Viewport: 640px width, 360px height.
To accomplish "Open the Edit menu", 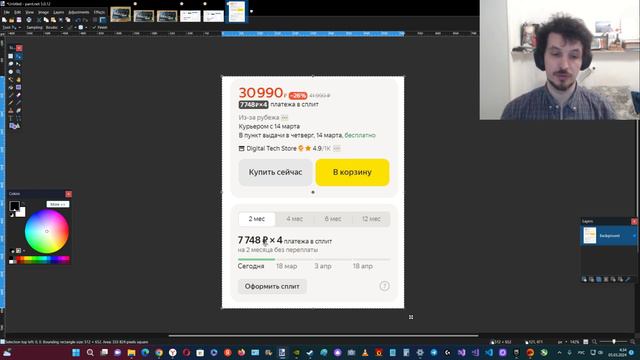I will click(18, 12).
